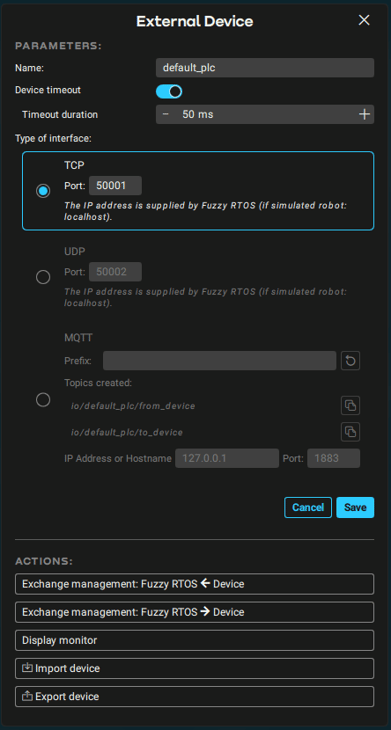Select the UDP interface radio button
Image resolution: width=391 pixels, height=730 pixels.
[x=43, y=277]
